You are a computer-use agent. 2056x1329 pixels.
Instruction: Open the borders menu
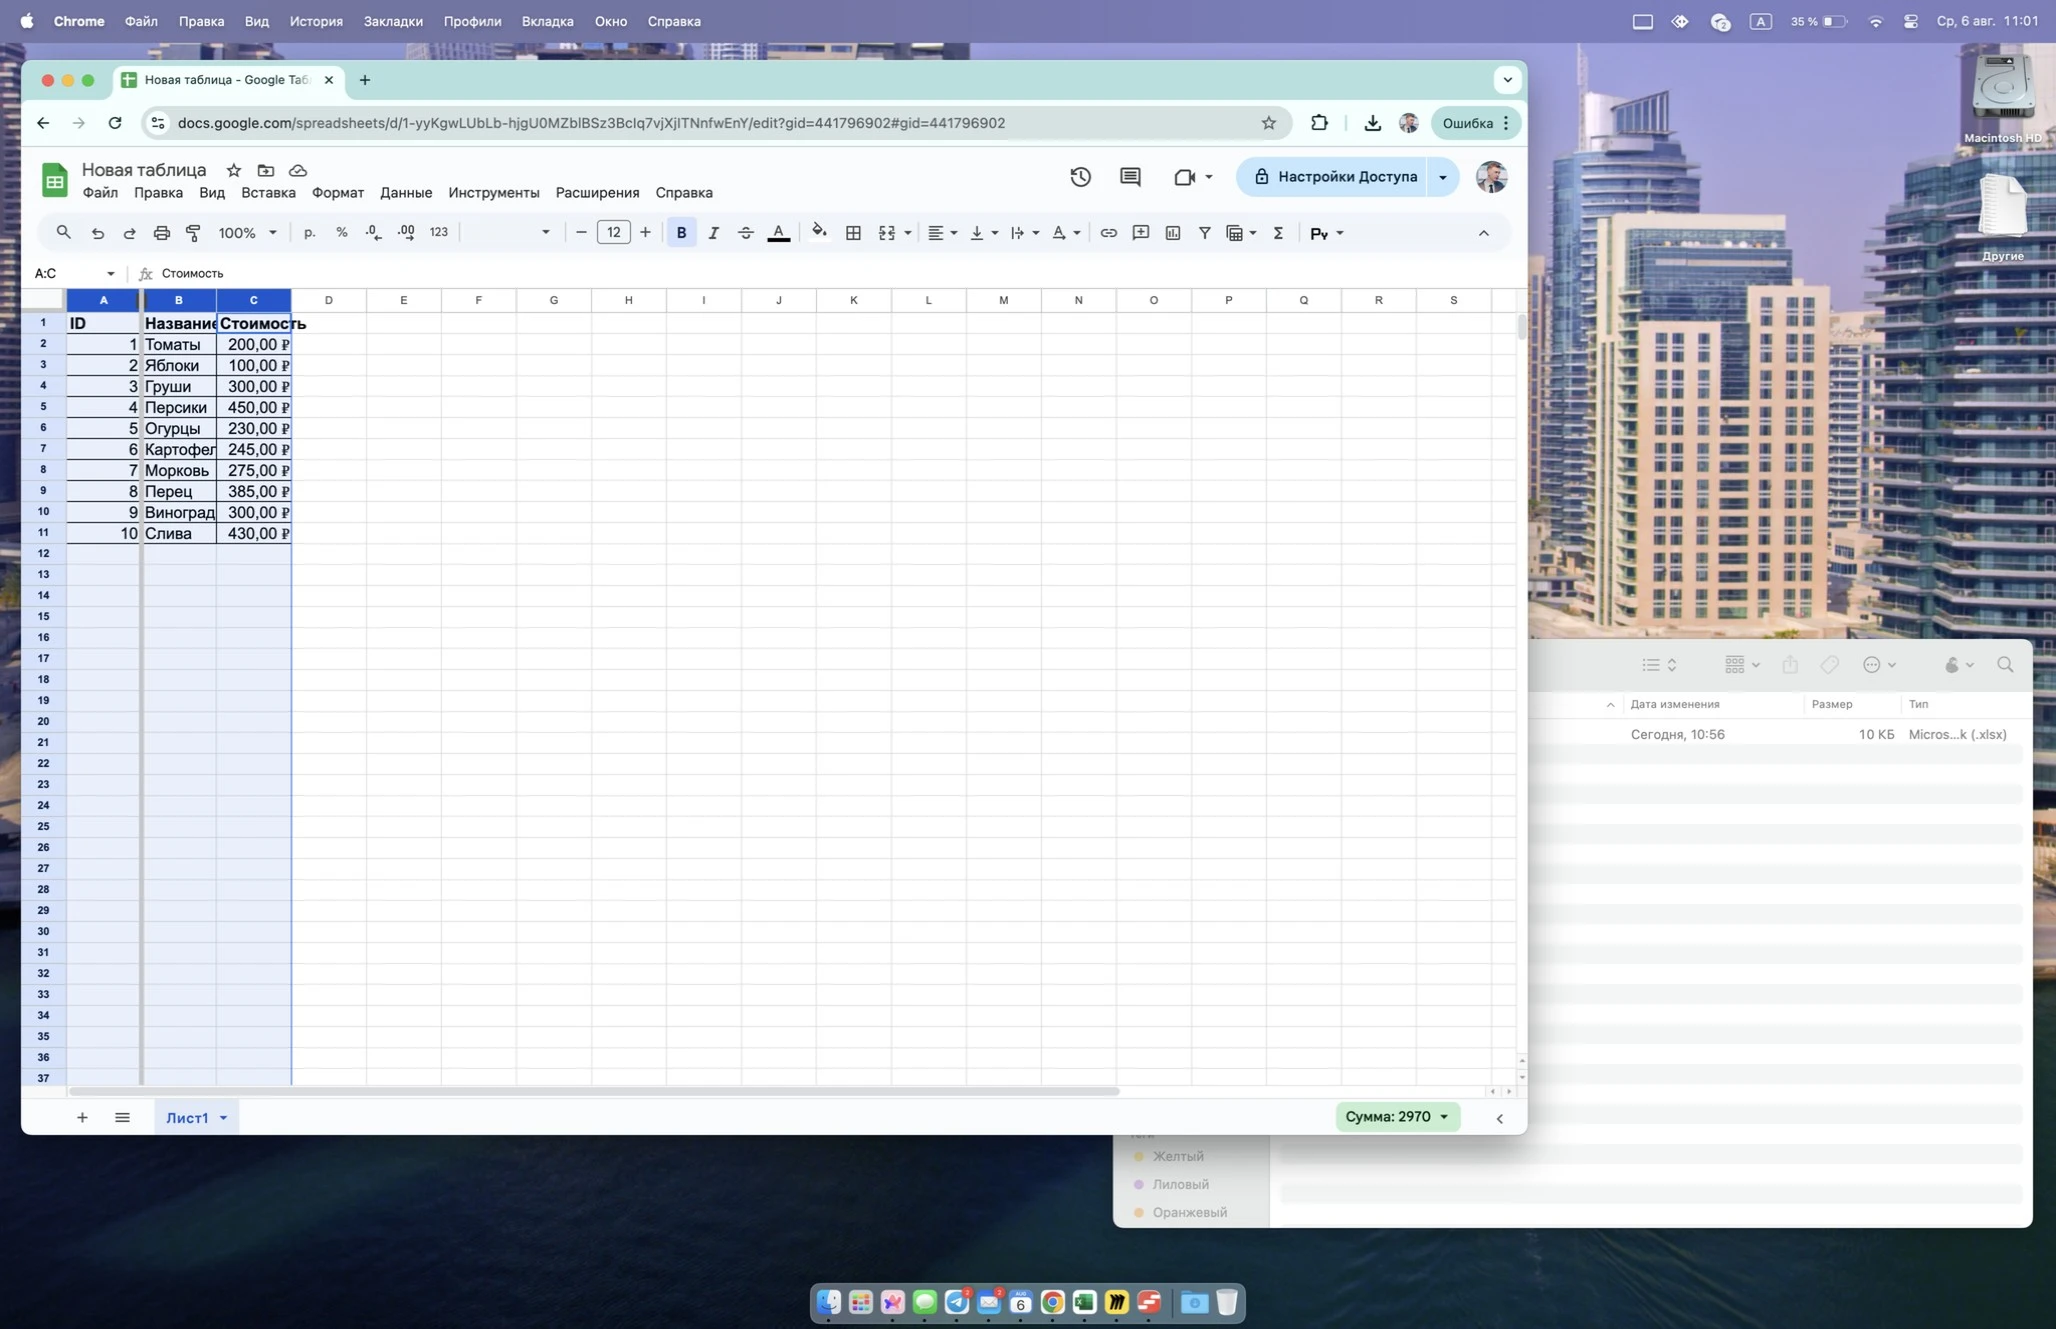click(x=853, y=232)
